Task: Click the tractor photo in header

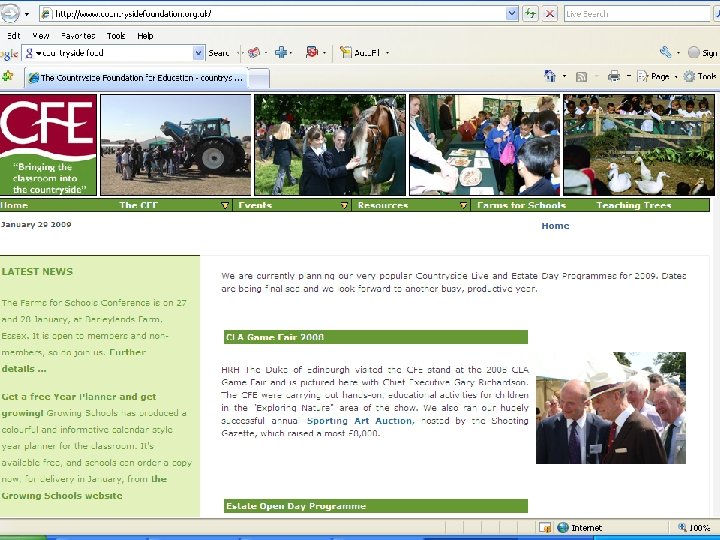Action: (175, 145)
